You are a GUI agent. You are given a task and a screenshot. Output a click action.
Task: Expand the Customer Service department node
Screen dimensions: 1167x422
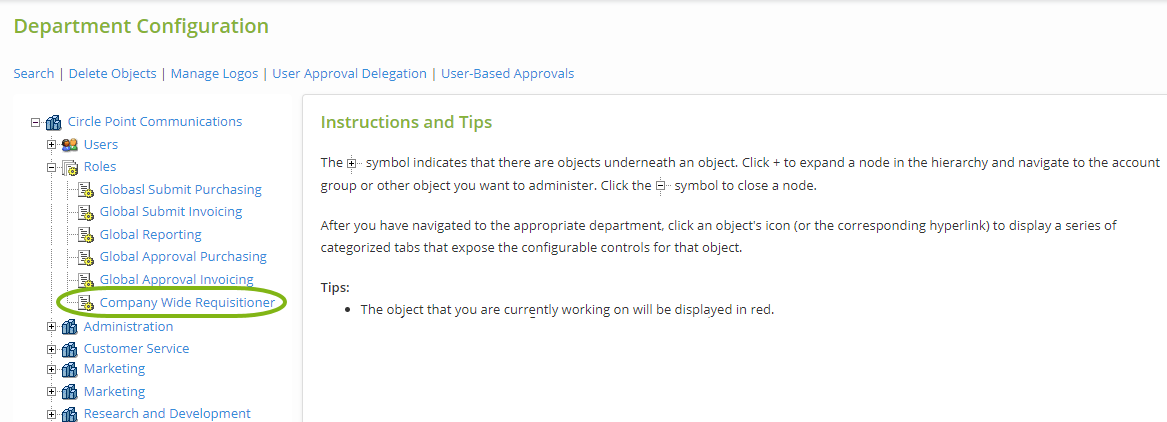[x=52, y=349]
